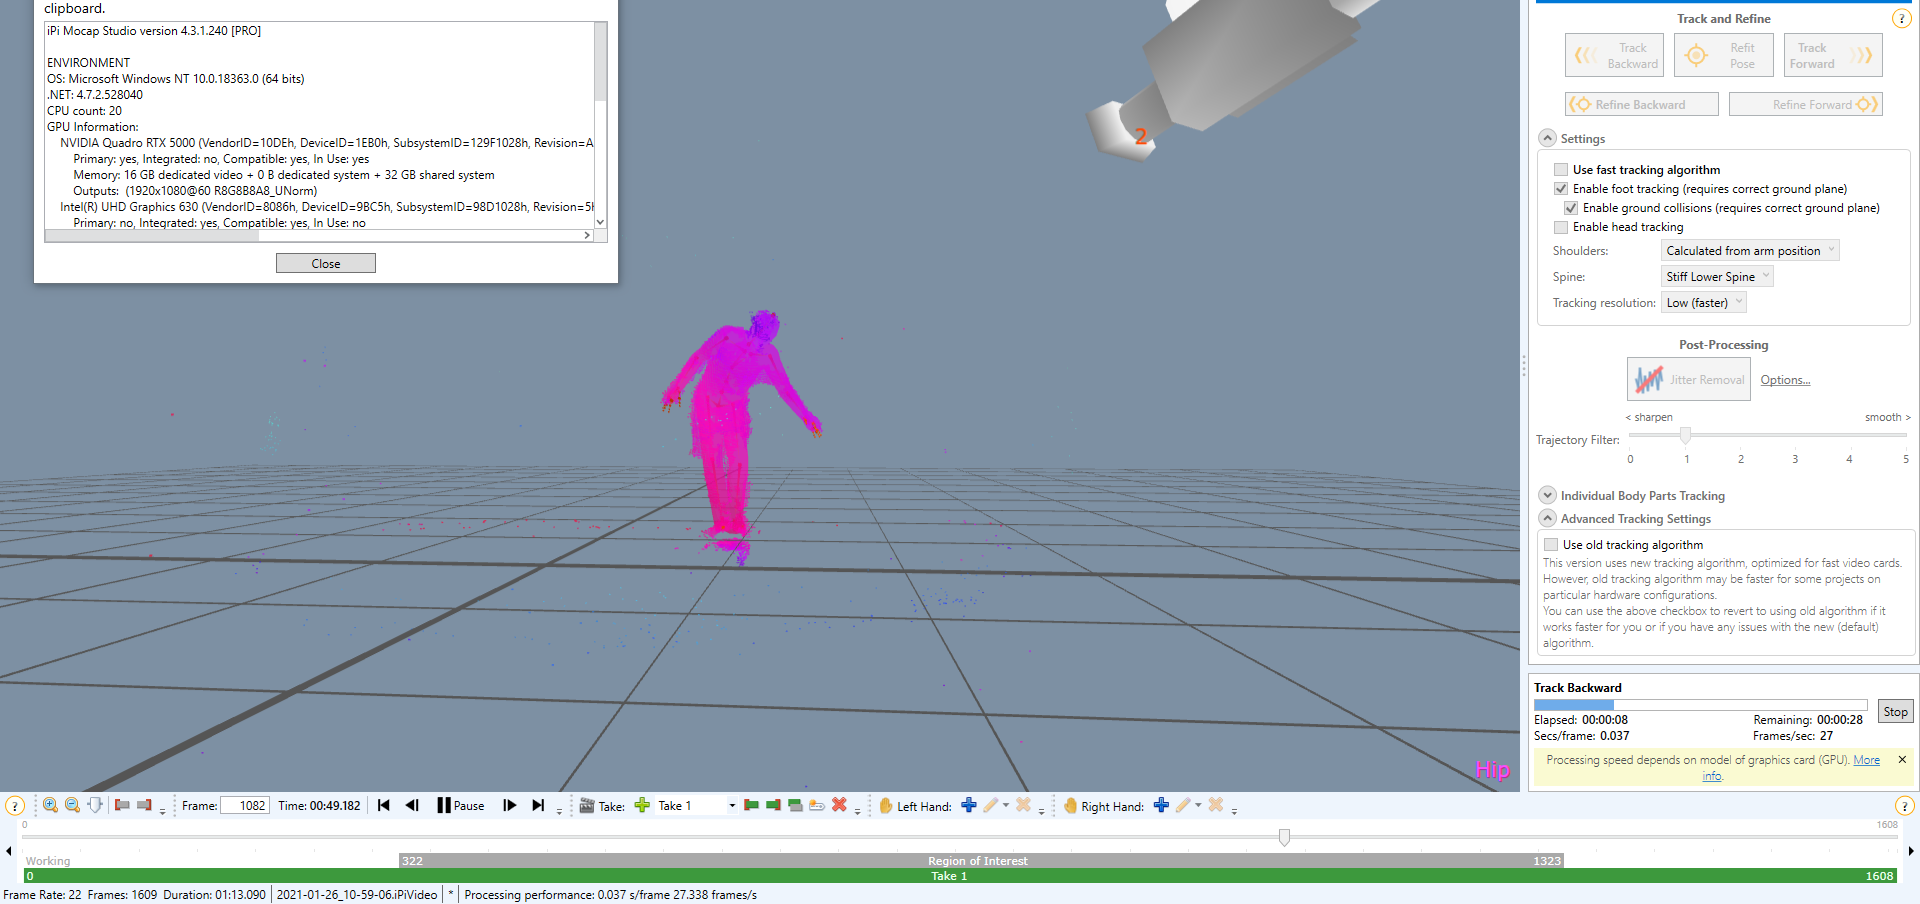Click the Refine Forward button

point(1806,104)
